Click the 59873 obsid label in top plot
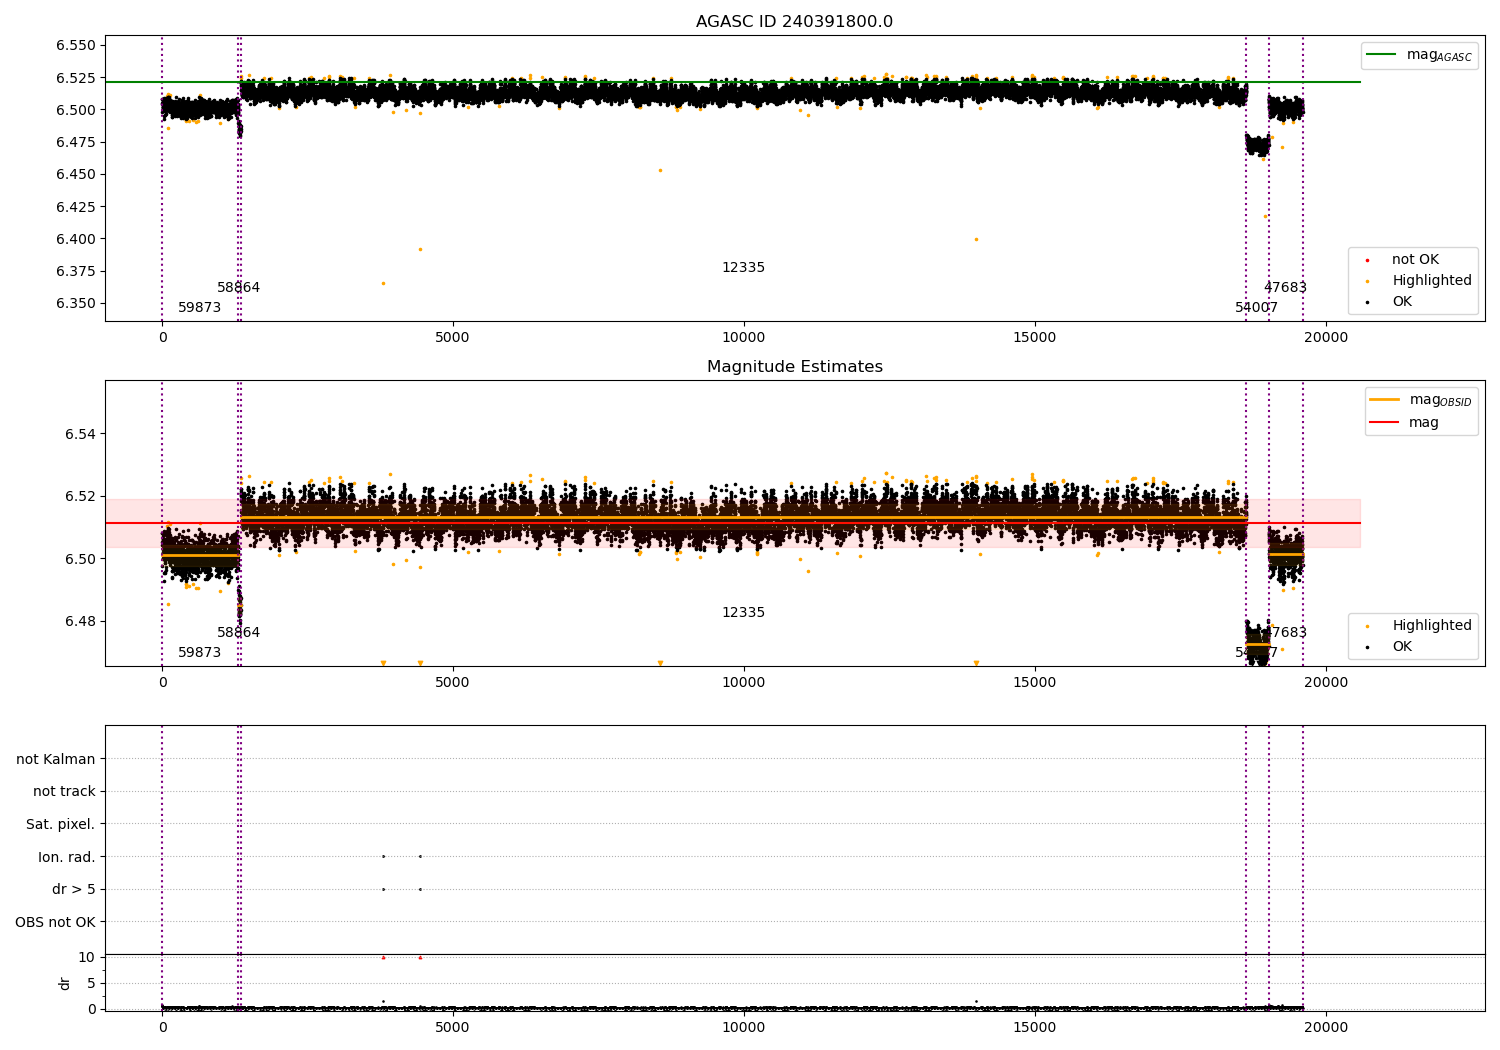Viewport: 1500px width, 1050px height. tap(199, 308)
